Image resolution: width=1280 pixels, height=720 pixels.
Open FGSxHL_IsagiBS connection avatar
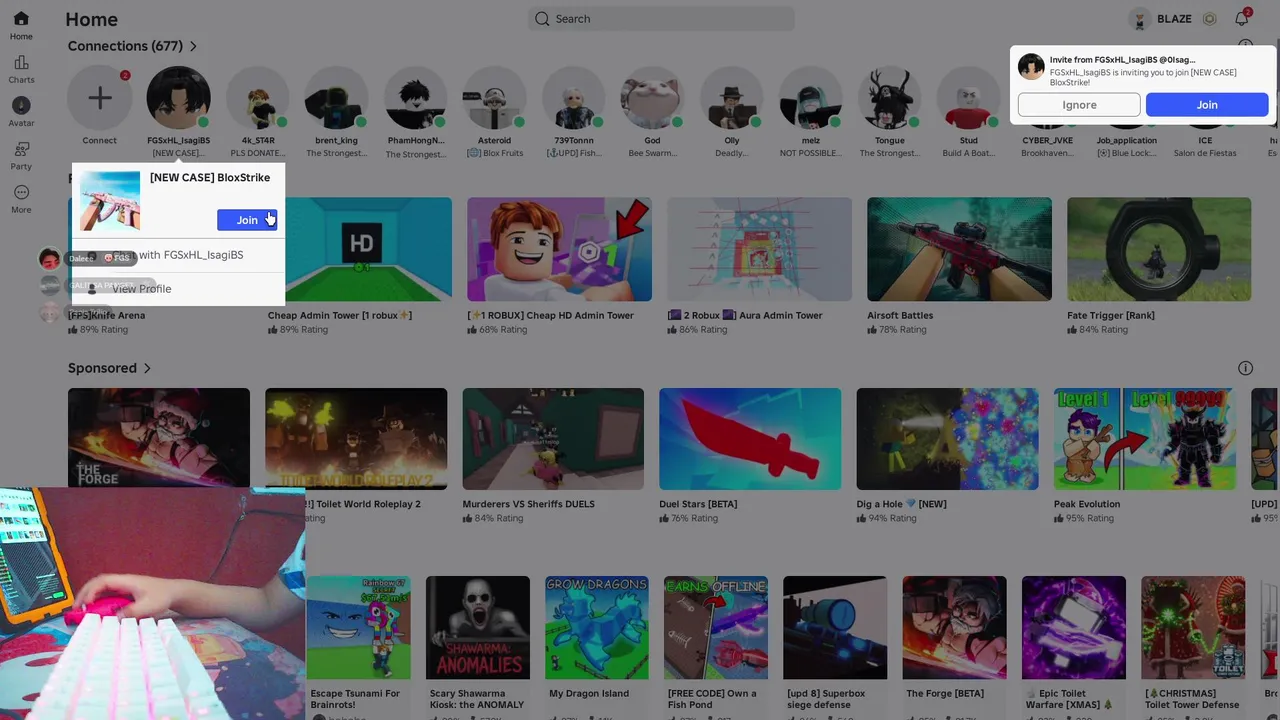[178, 98]
